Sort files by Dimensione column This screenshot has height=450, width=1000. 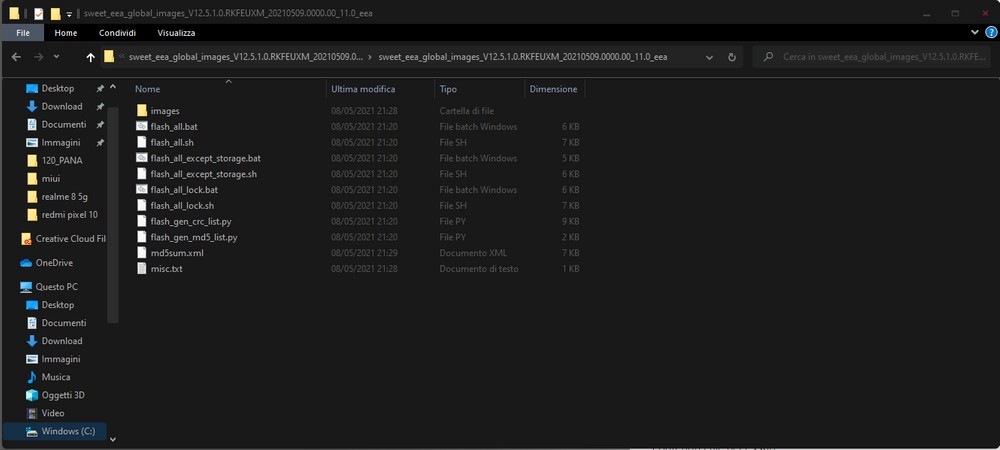(x=553, y=89)
